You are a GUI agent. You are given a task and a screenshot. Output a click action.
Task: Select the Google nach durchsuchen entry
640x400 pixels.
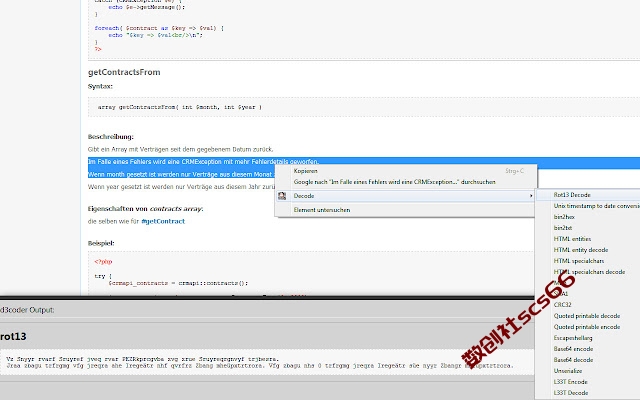tap(394, 182)
